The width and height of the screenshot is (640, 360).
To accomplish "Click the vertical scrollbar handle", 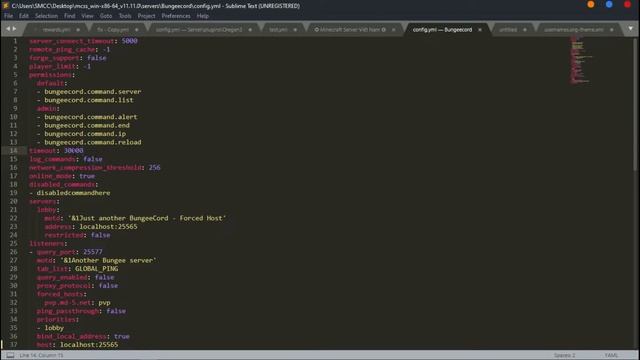I will [x=635, y=104].
